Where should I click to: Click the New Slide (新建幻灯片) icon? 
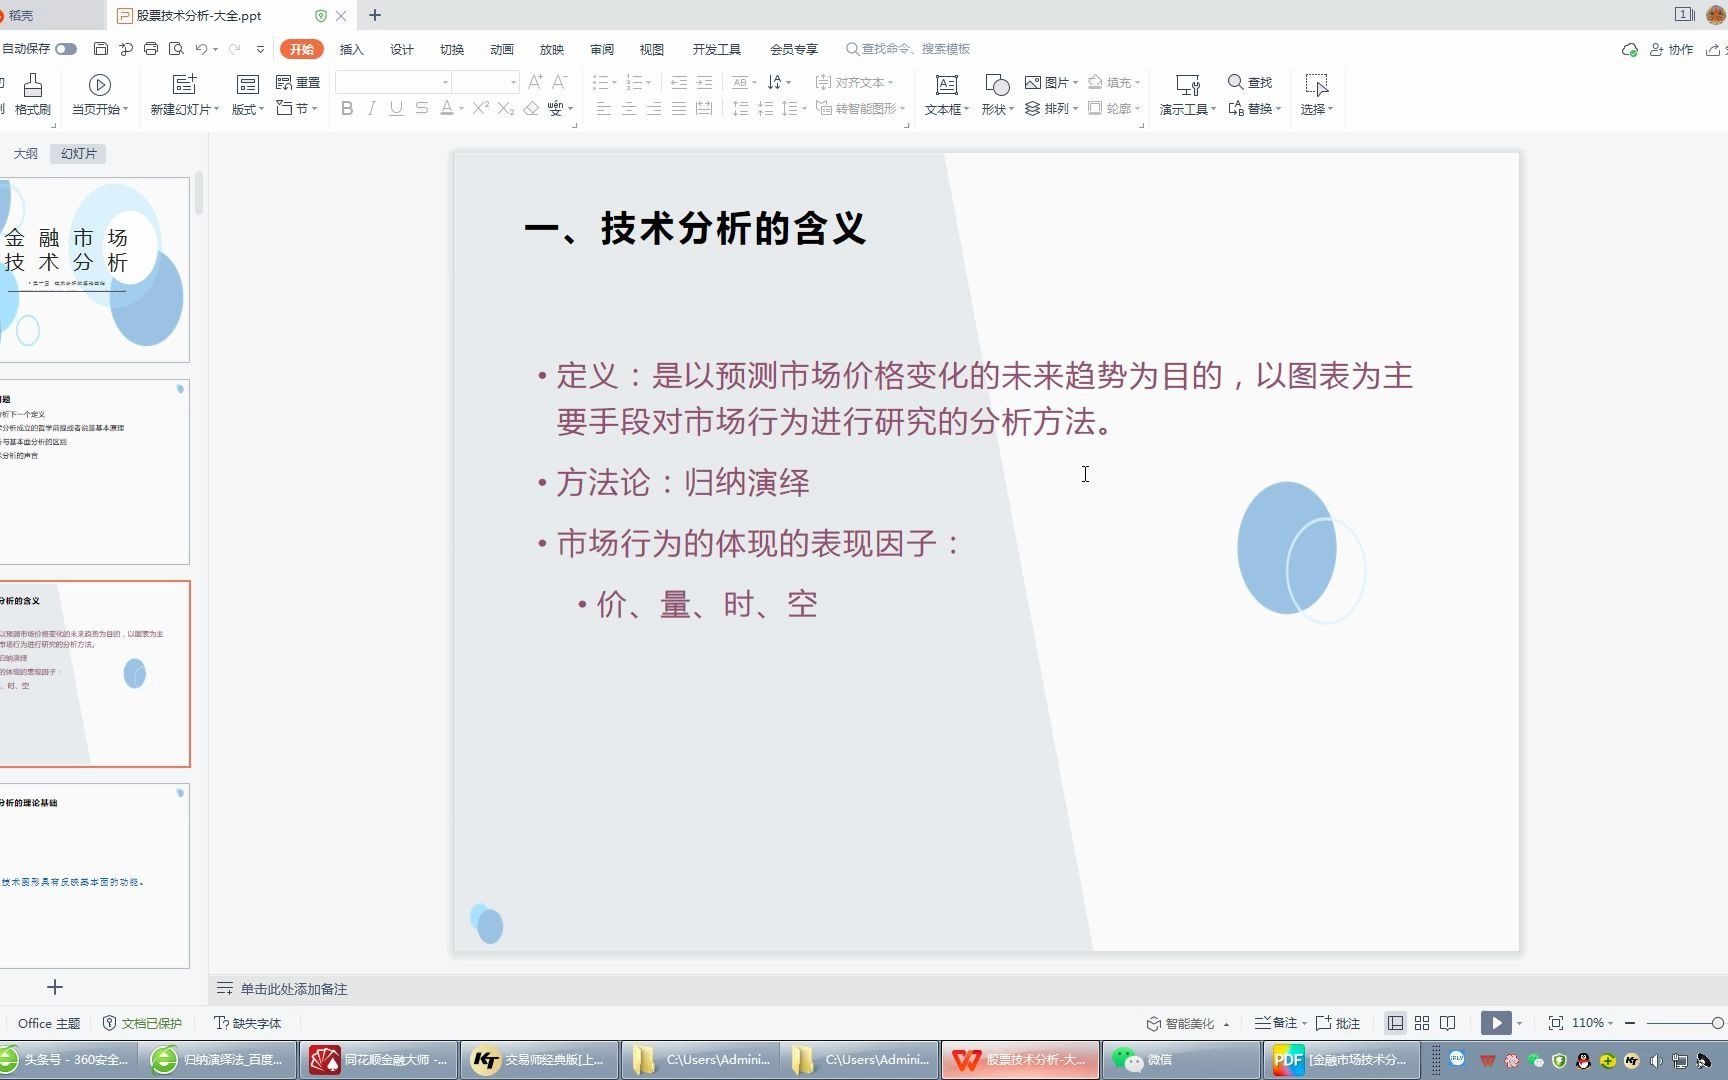click(184, 85)
